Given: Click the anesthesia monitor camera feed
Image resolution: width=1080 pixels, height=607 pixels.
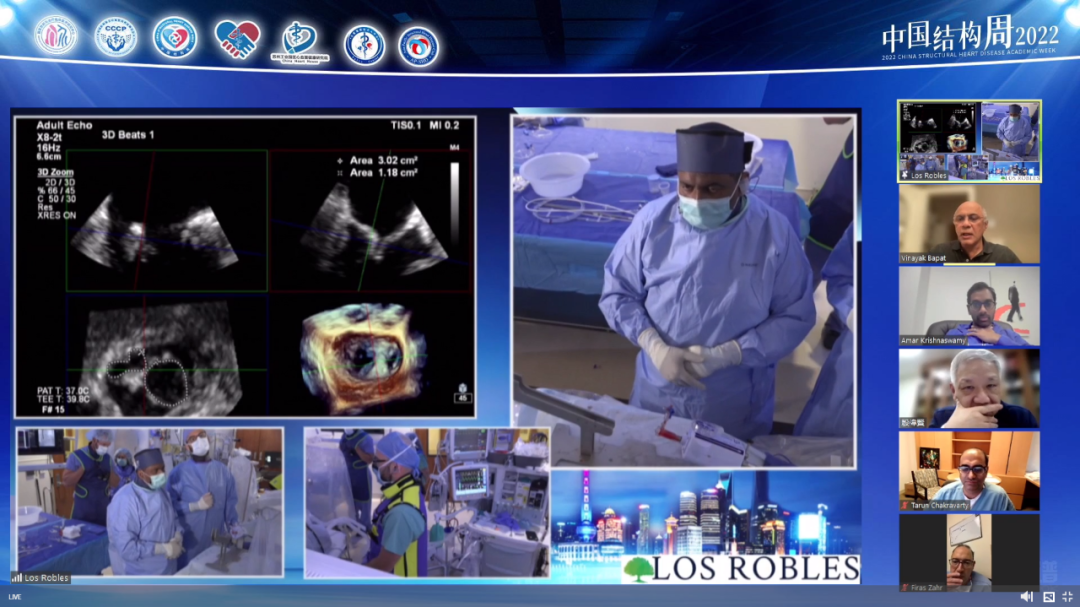Looking at the screenshot, I should (x=427, y=502).
